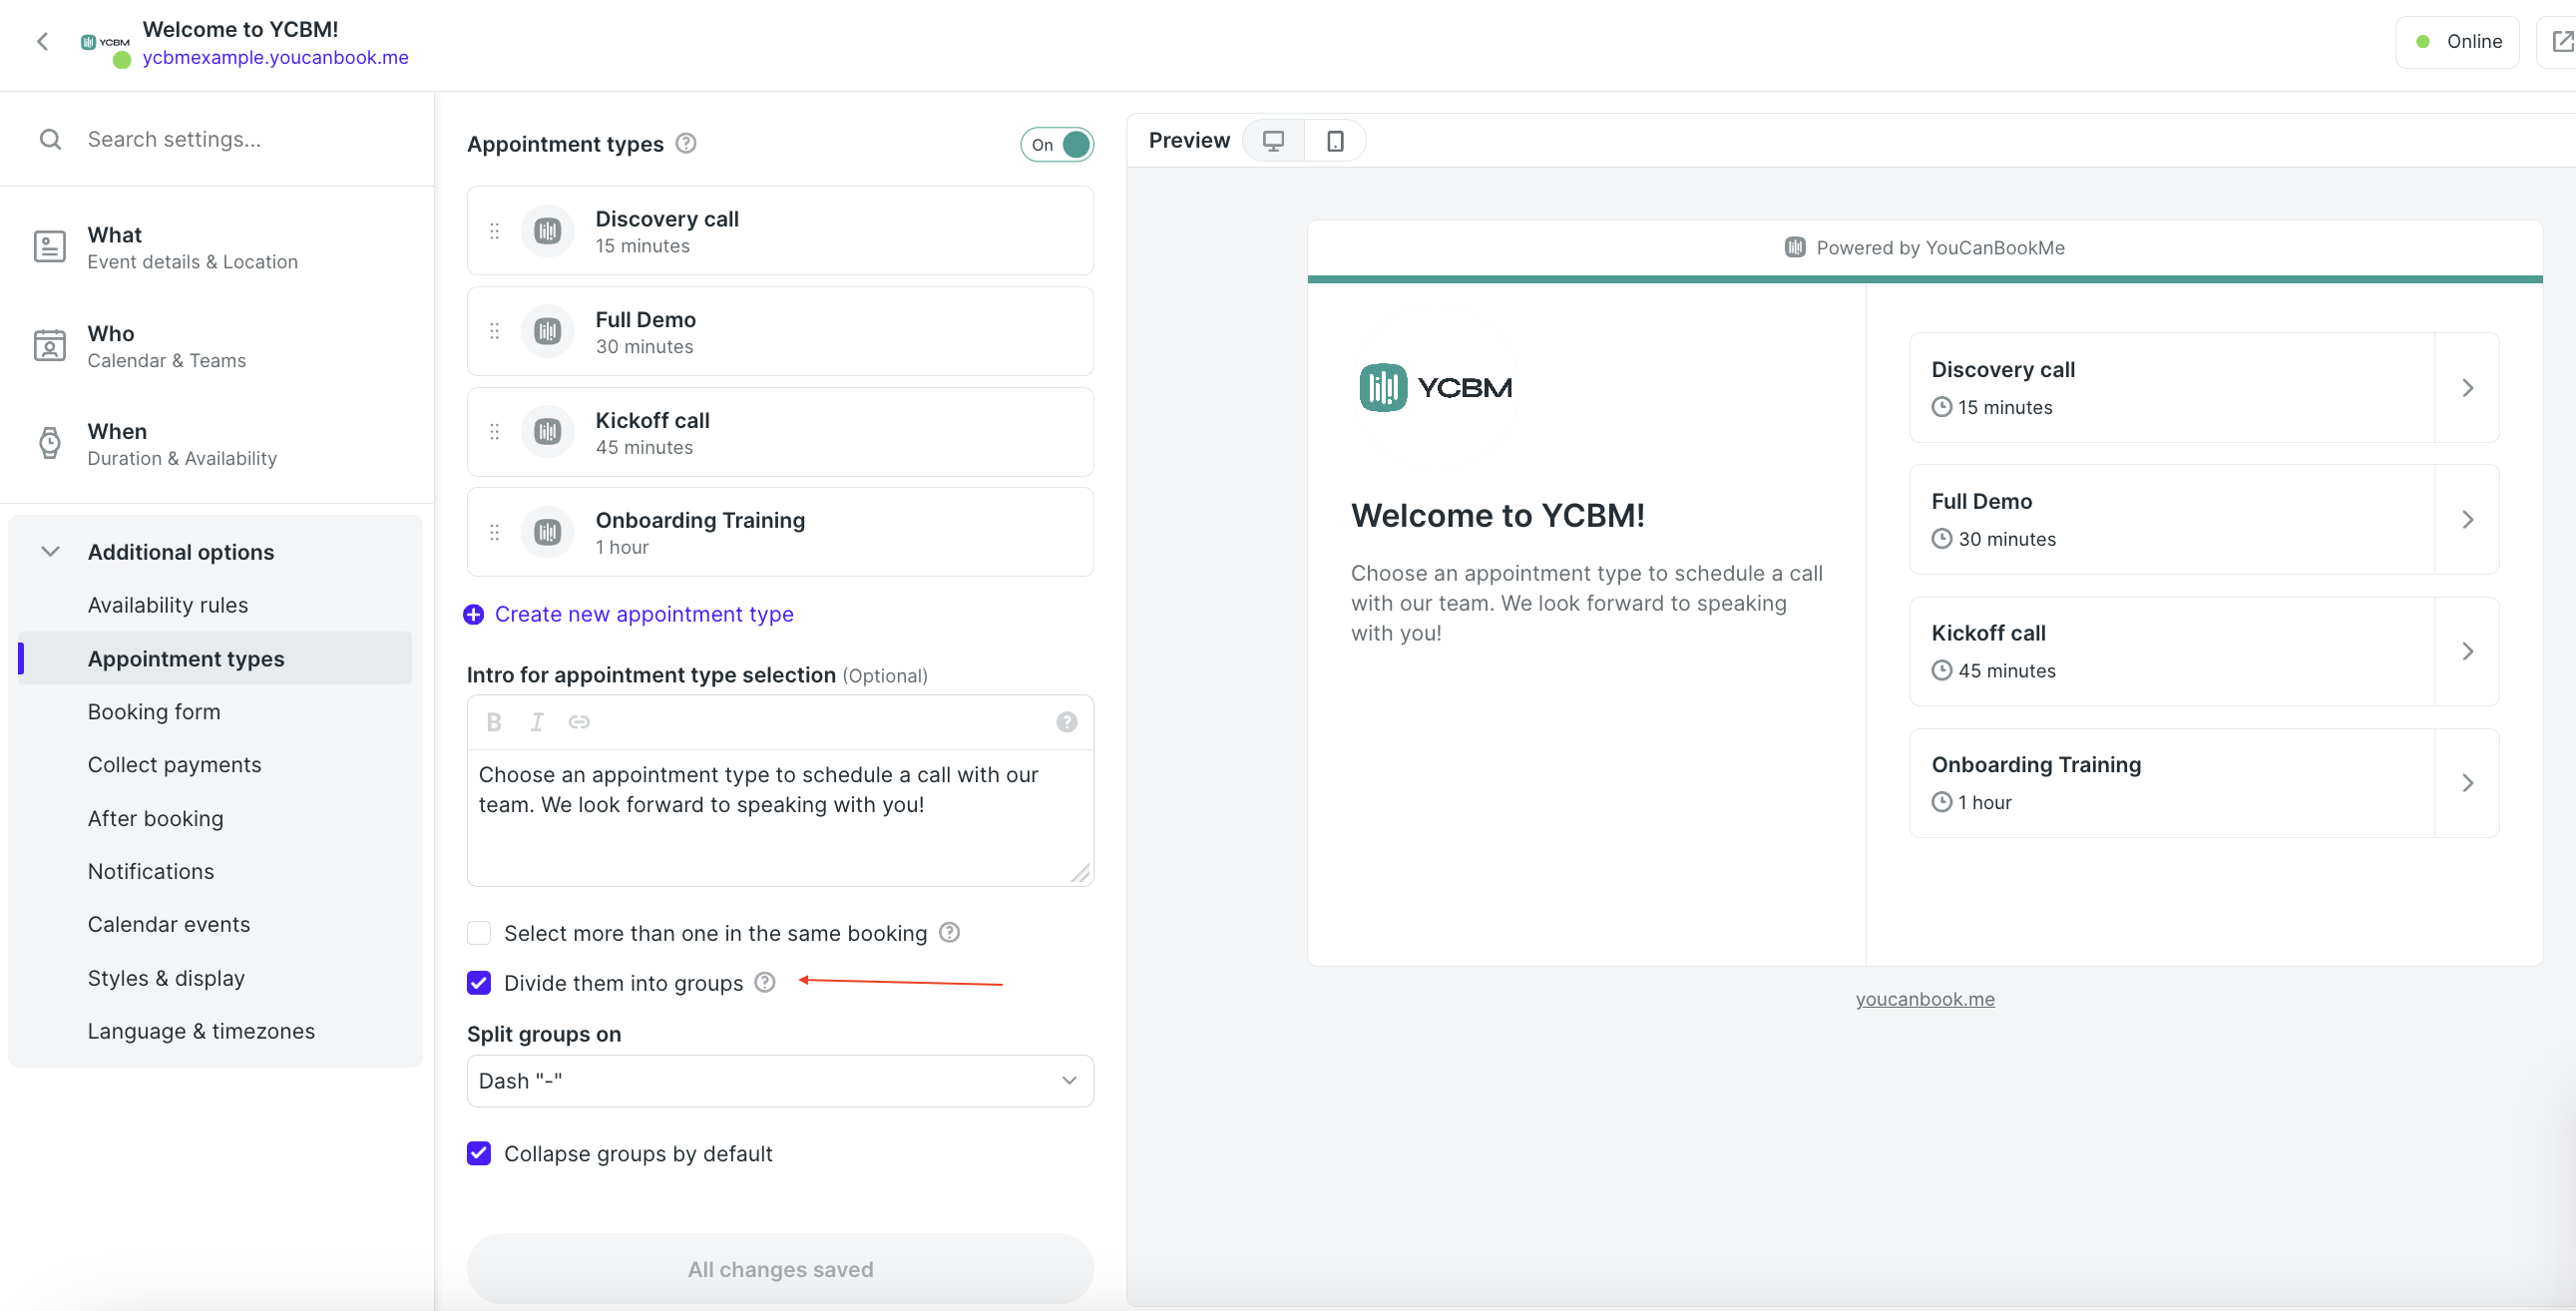This screenshot has height=1311, width=2576.
Task: Click the youcanbook.me footer link
Action: point(1925,998)
